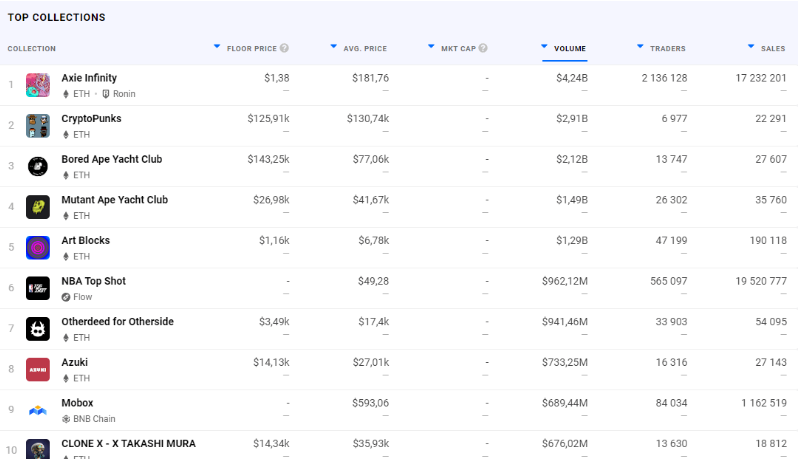Click the Mkt Cap help question icon
The height and width of the screenshot is (459, 799).
[x=483, y=48]
